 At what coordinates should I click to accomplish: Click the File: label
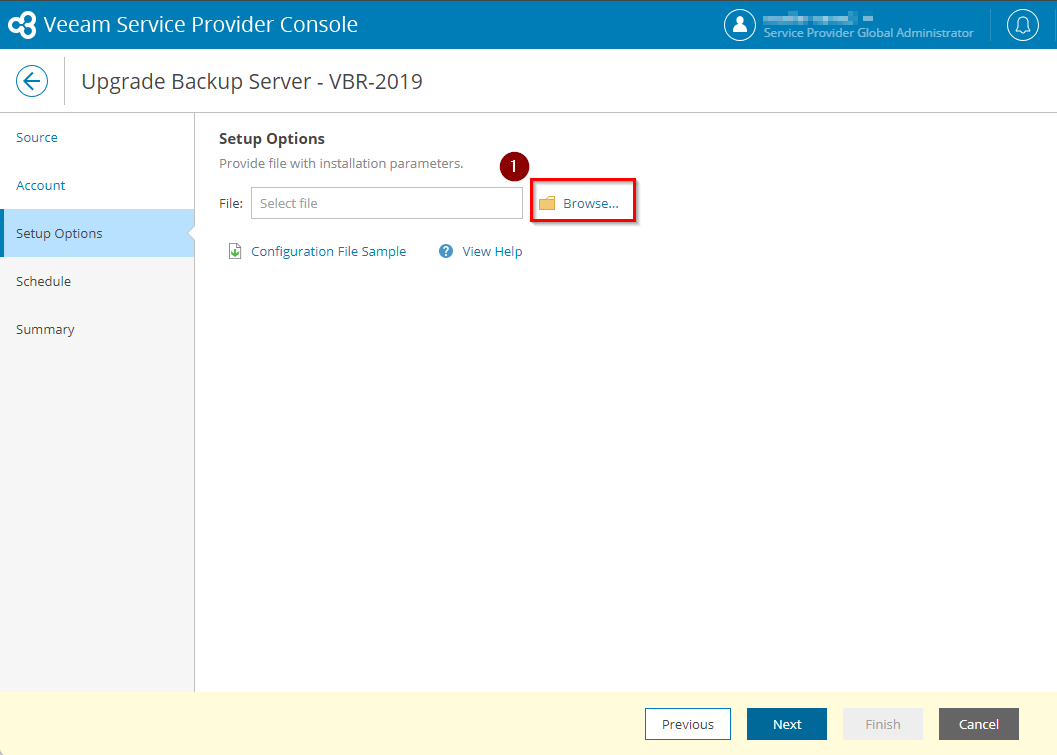click(x=231, y=203)
